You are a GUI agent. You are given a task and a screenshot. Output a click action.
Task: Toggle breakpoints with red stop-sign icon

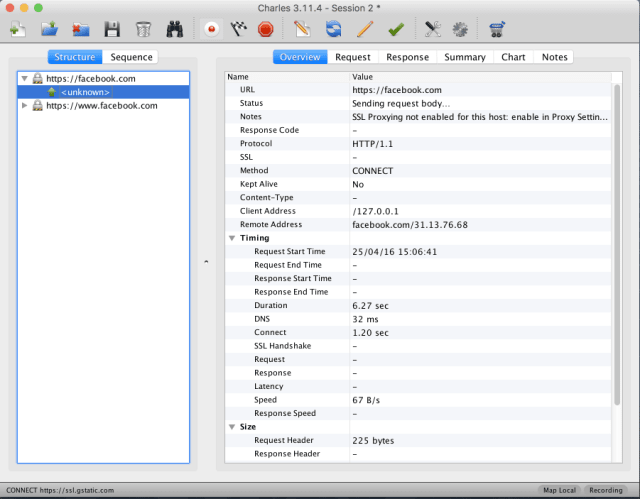coord(266,29)
